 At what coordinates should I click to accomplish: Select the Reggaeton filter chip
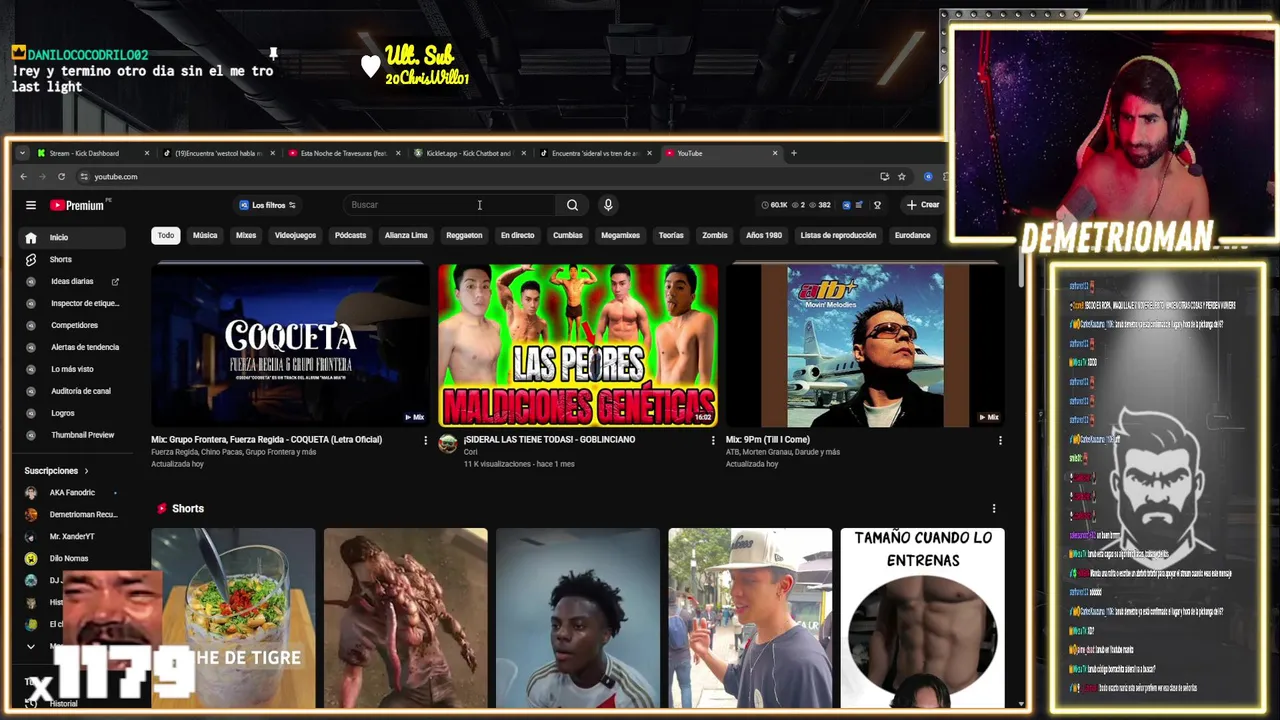(464, 236)
